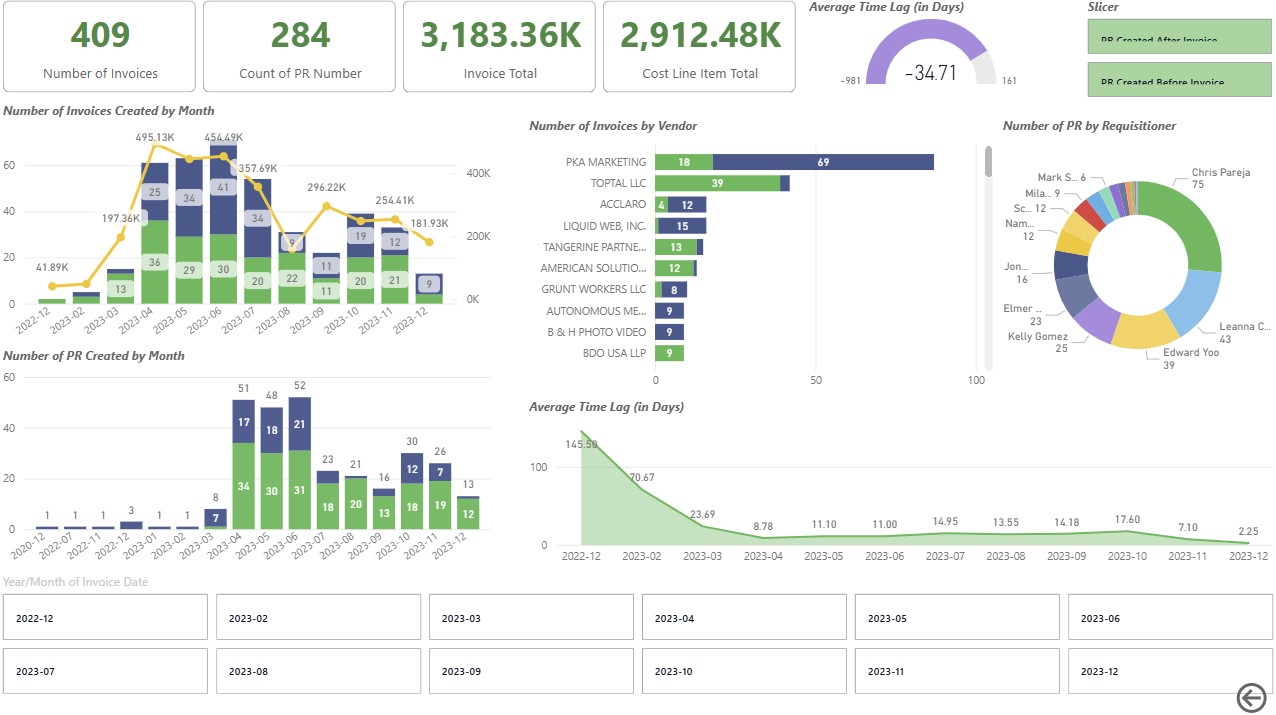
Task: Click GRUNT WORKERS LLC bar 8
Action: pos(674,290)
